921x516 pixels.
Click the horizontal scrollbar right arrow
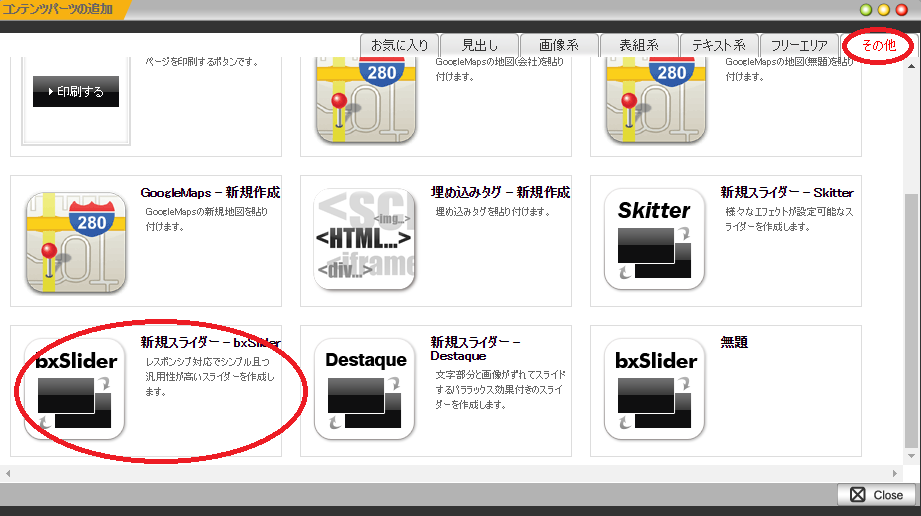(x=895, y=473)
